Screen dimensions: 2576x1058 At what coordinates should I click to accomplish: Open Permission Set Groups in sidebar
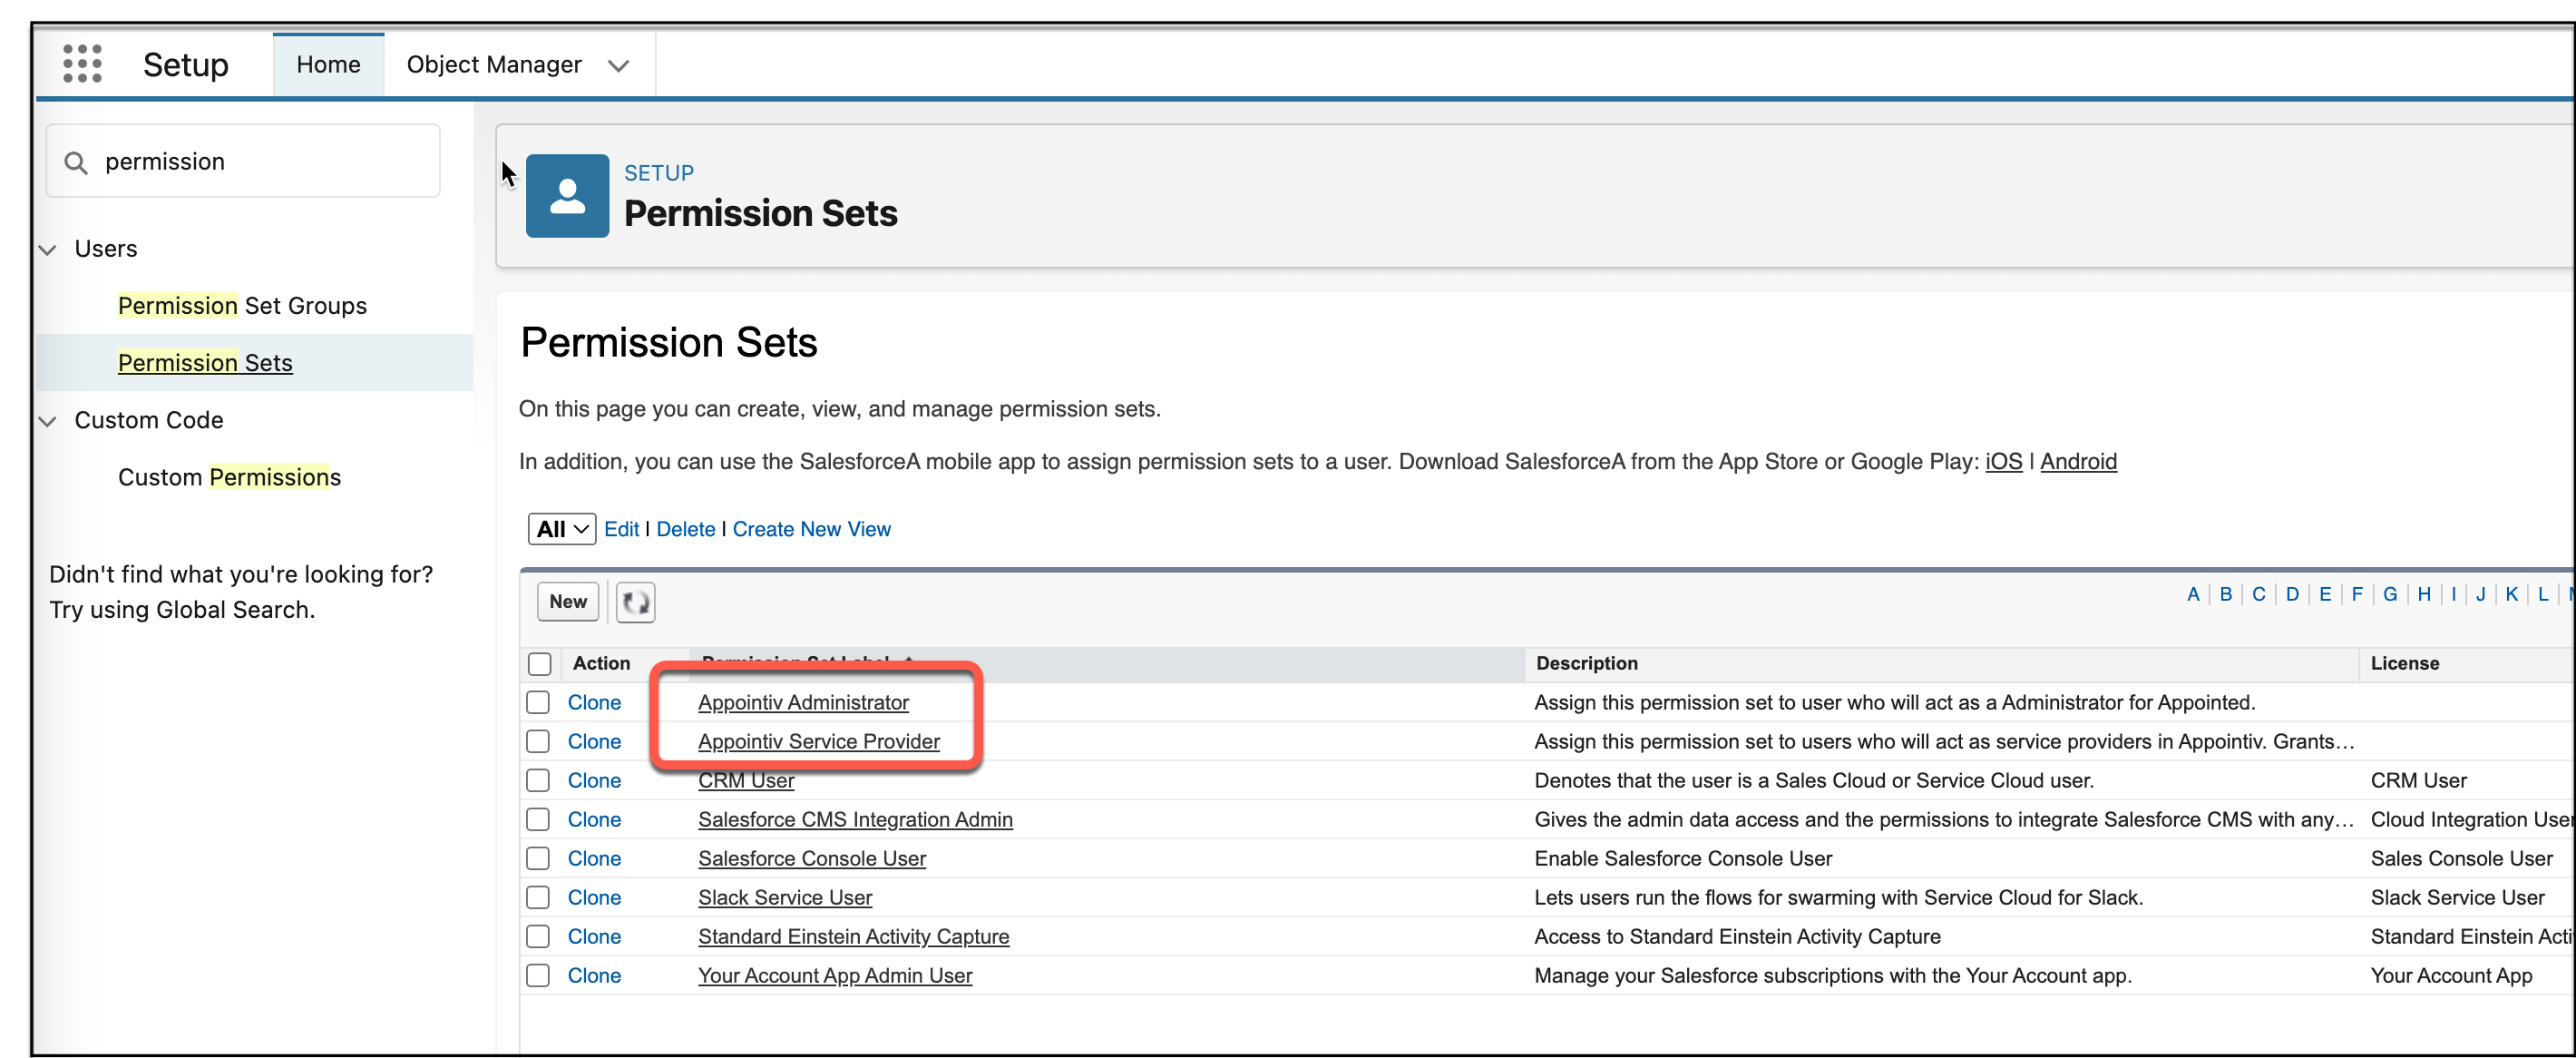point(242,306)
